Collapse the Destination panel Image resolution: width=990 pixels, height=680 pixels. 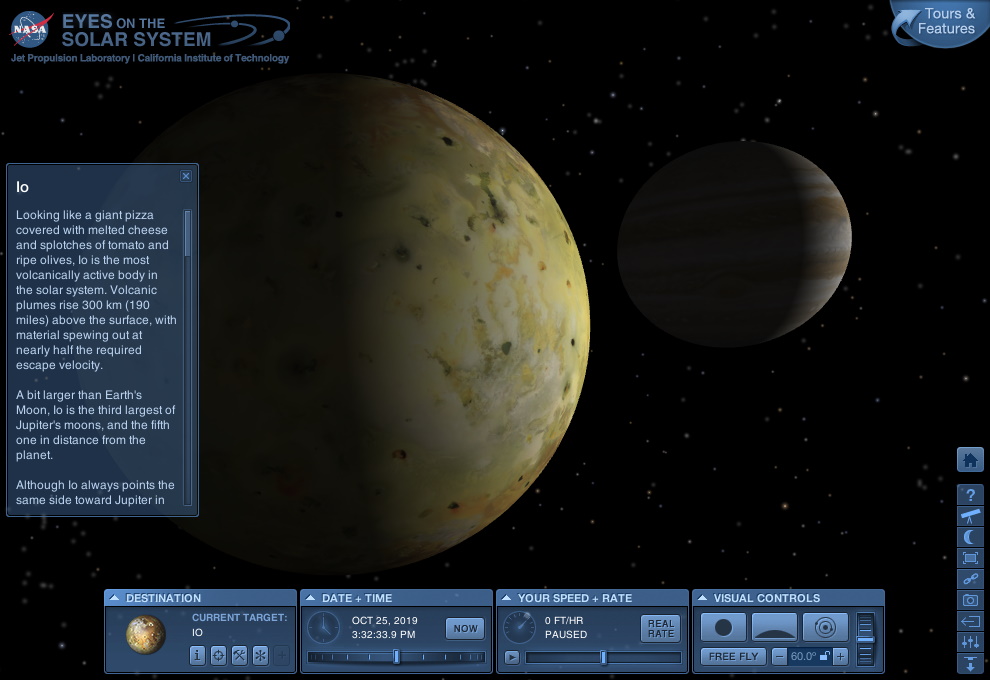pyautogui.click(x=114, y=597)
